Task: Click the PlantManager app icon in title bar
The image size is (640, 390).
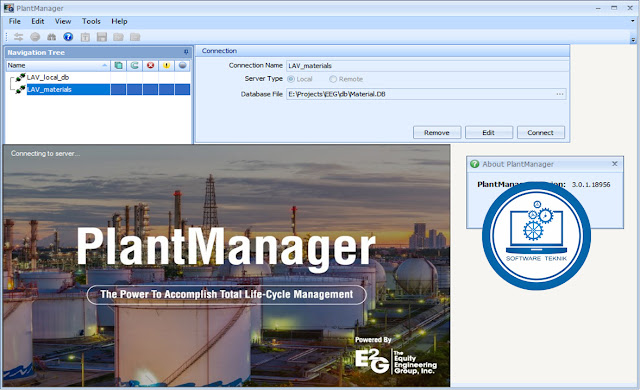Action: click(9, 8)
